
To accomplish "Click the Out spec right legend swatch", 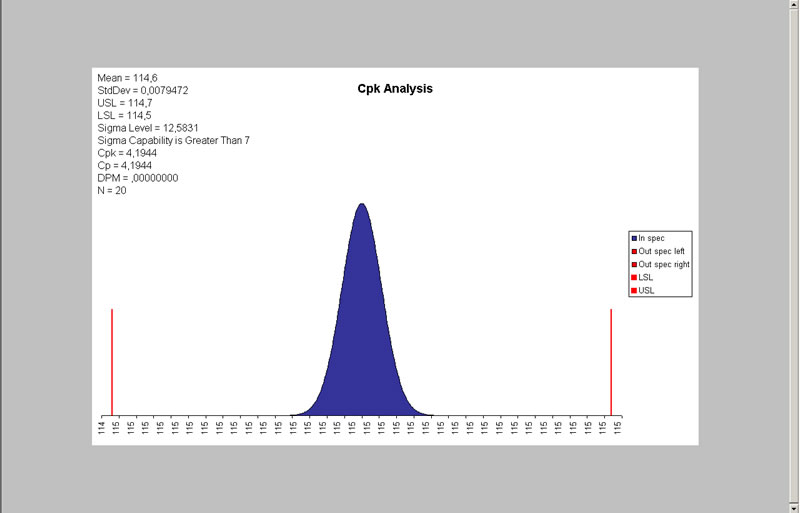I will click(634, 264).
